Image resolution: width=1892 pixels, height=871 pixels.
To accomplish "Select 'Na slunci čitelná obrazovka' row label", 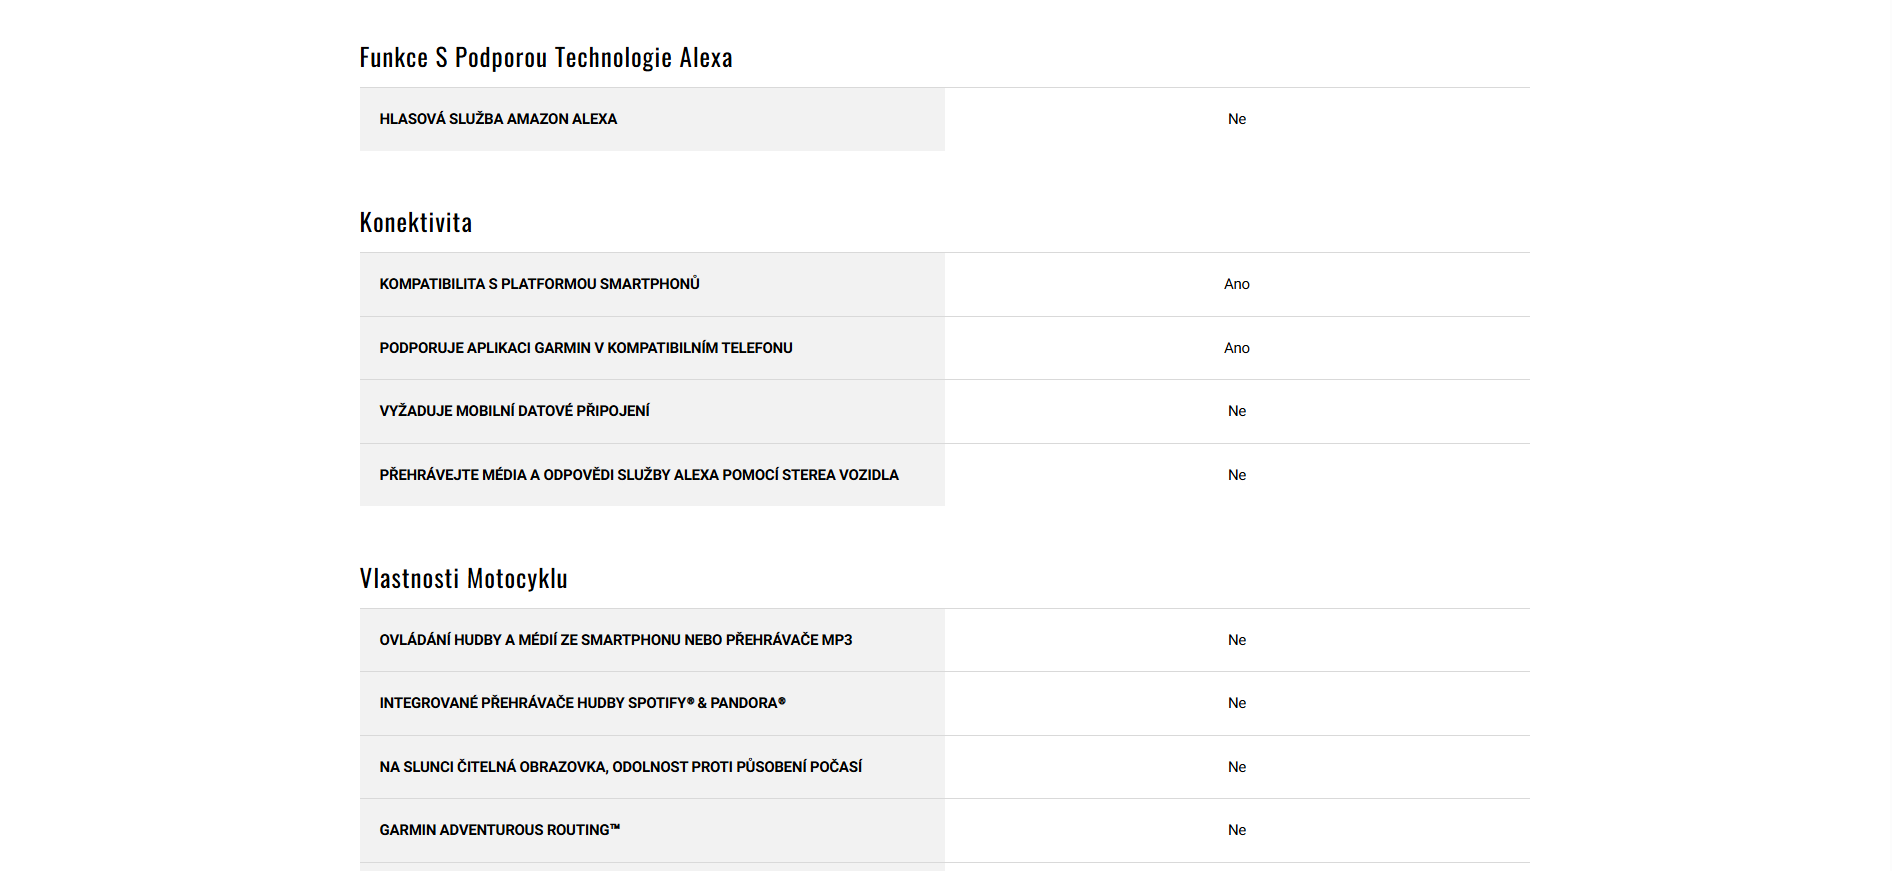I will click(x=620, y=767).
